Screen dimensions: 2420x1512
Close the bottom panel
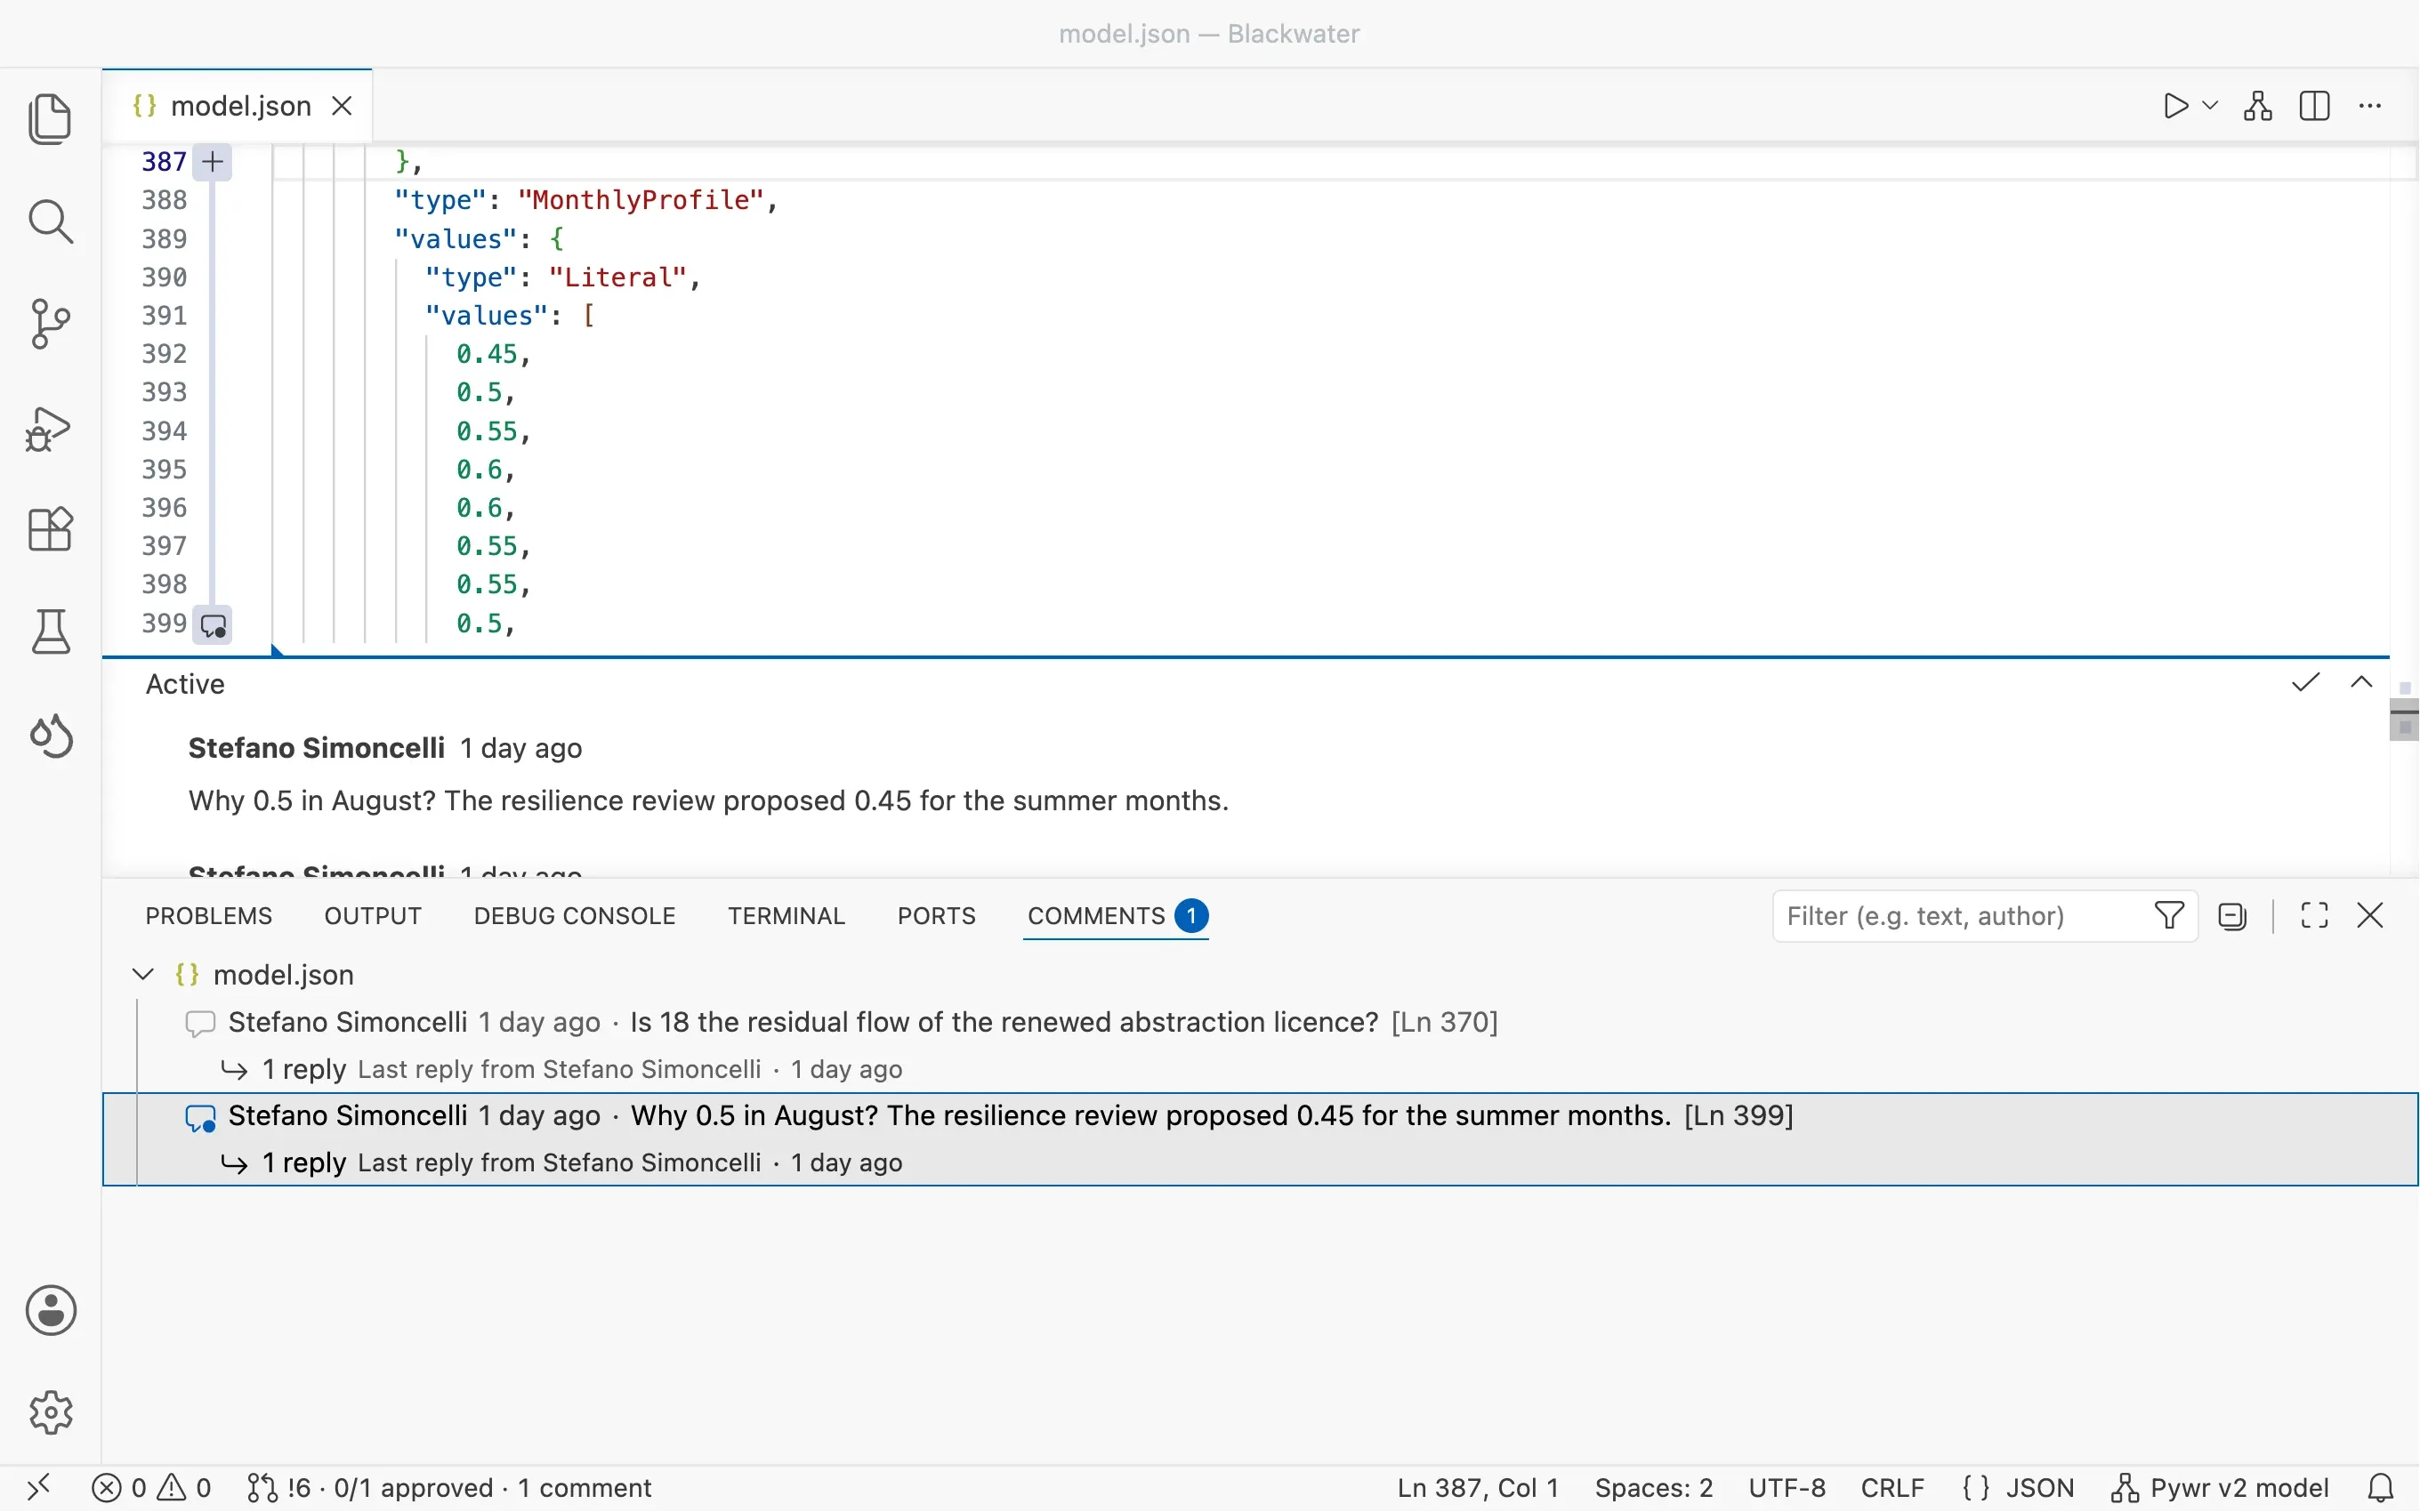click(x=2370, y=916)
